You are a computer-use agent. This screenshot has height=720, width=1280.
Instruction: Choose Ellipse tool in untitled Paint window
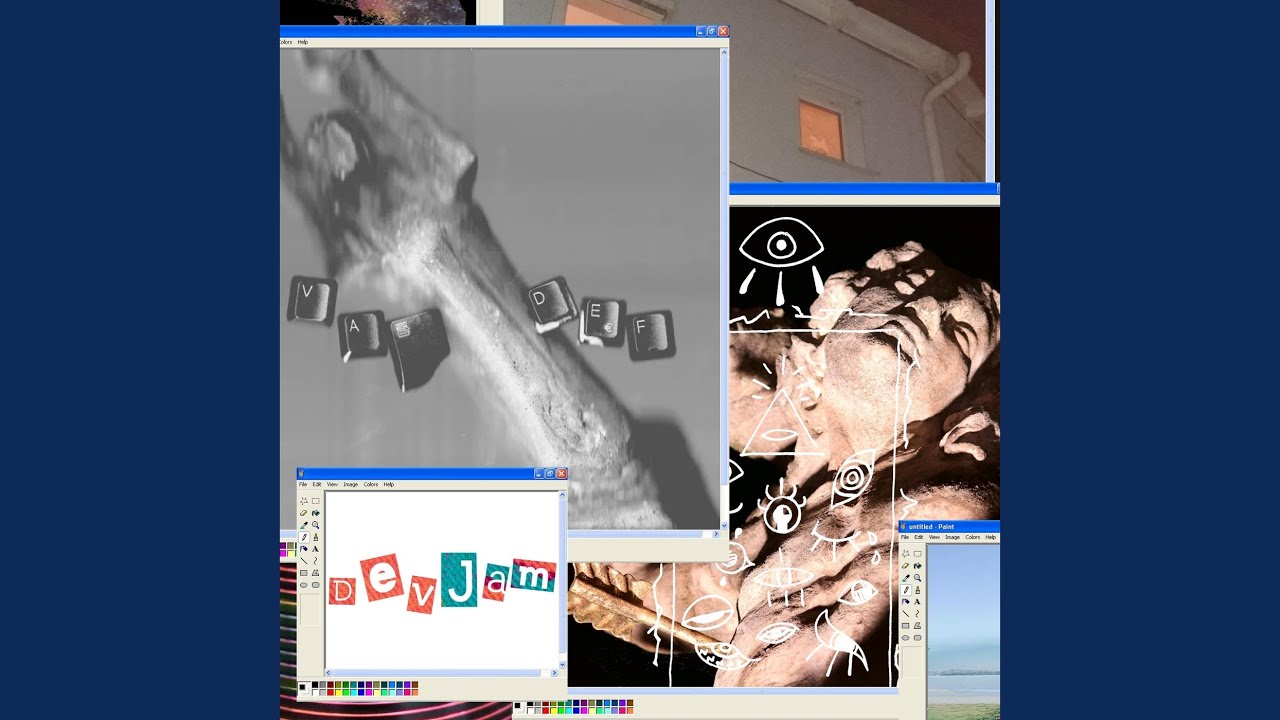906,638
